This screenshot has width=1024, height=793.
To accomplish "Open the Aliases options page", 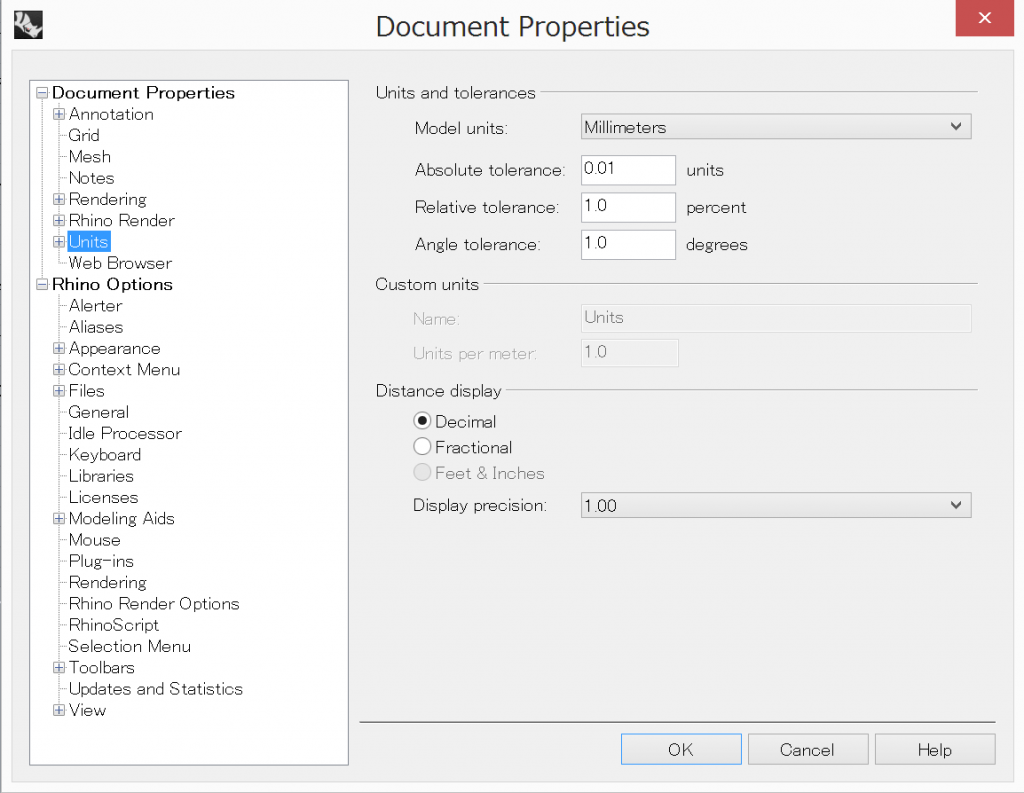I will [x=96, y=327].
